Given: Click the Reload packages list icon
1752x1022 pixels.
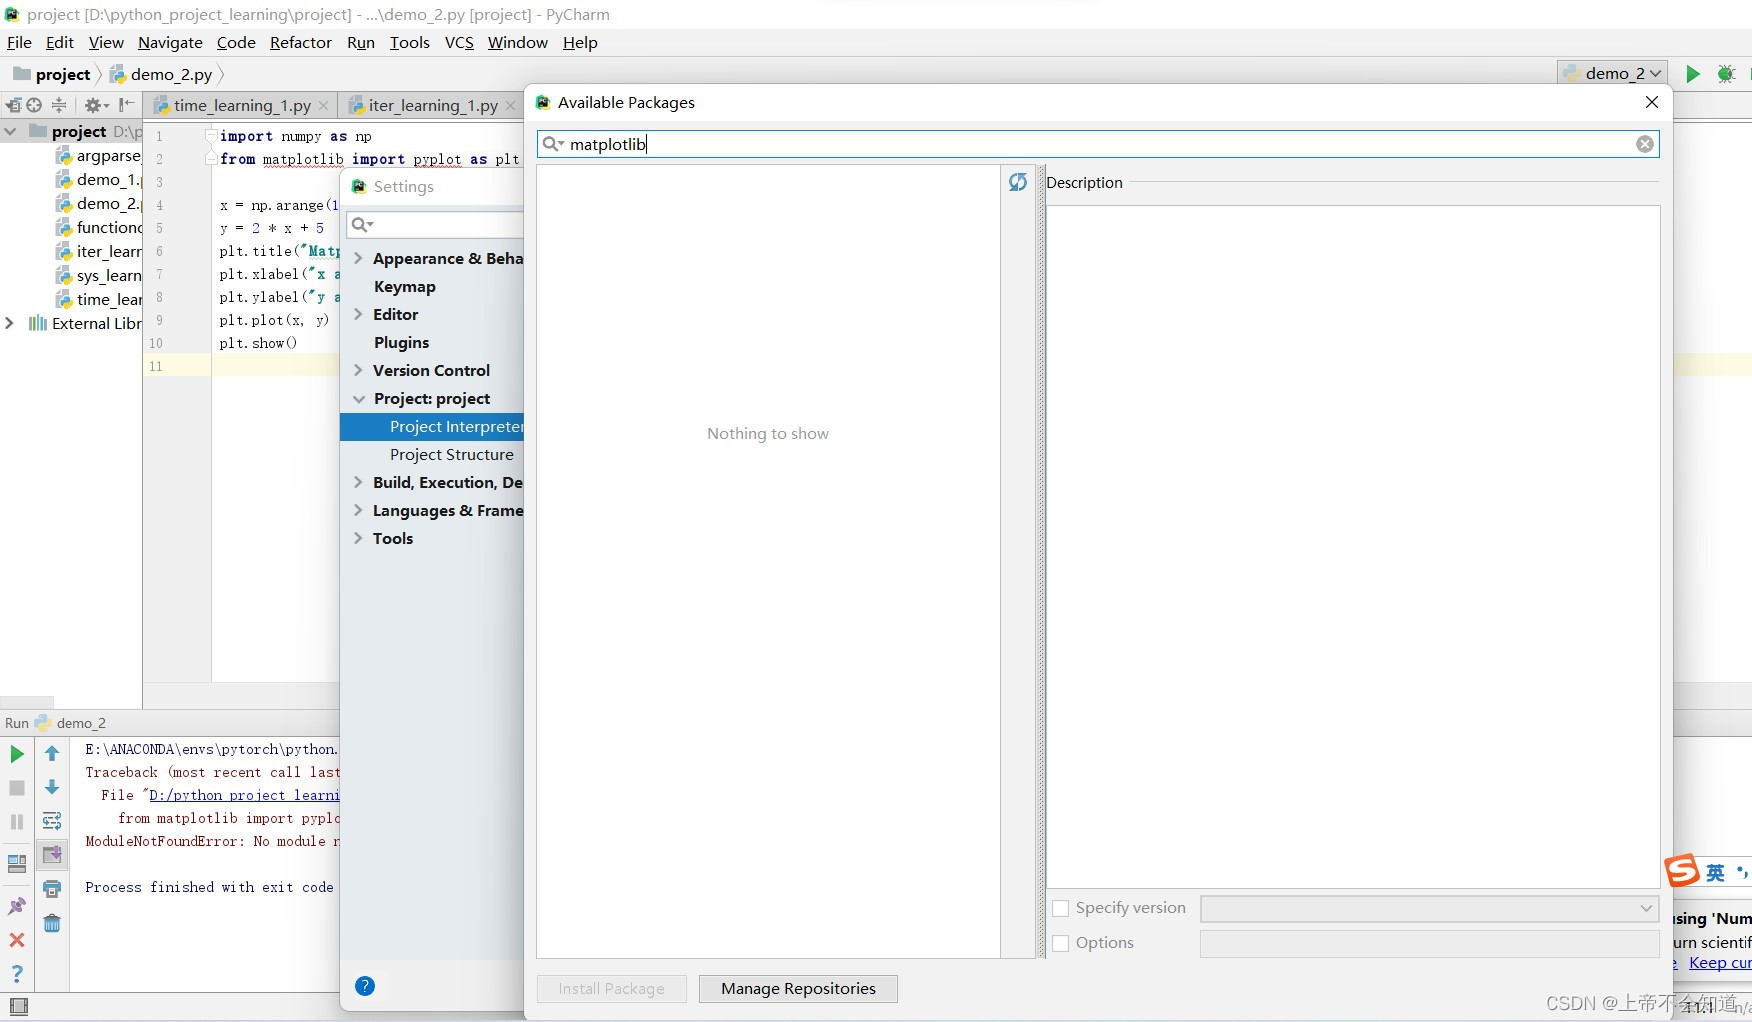Looking at the screenshot, I should point(1018,182).
